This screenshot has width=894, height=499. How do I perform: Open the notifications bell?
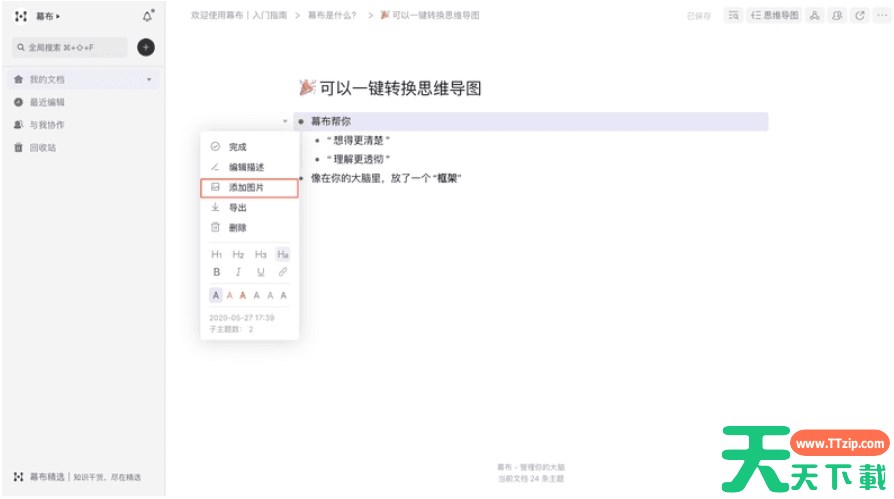(148, 17)
